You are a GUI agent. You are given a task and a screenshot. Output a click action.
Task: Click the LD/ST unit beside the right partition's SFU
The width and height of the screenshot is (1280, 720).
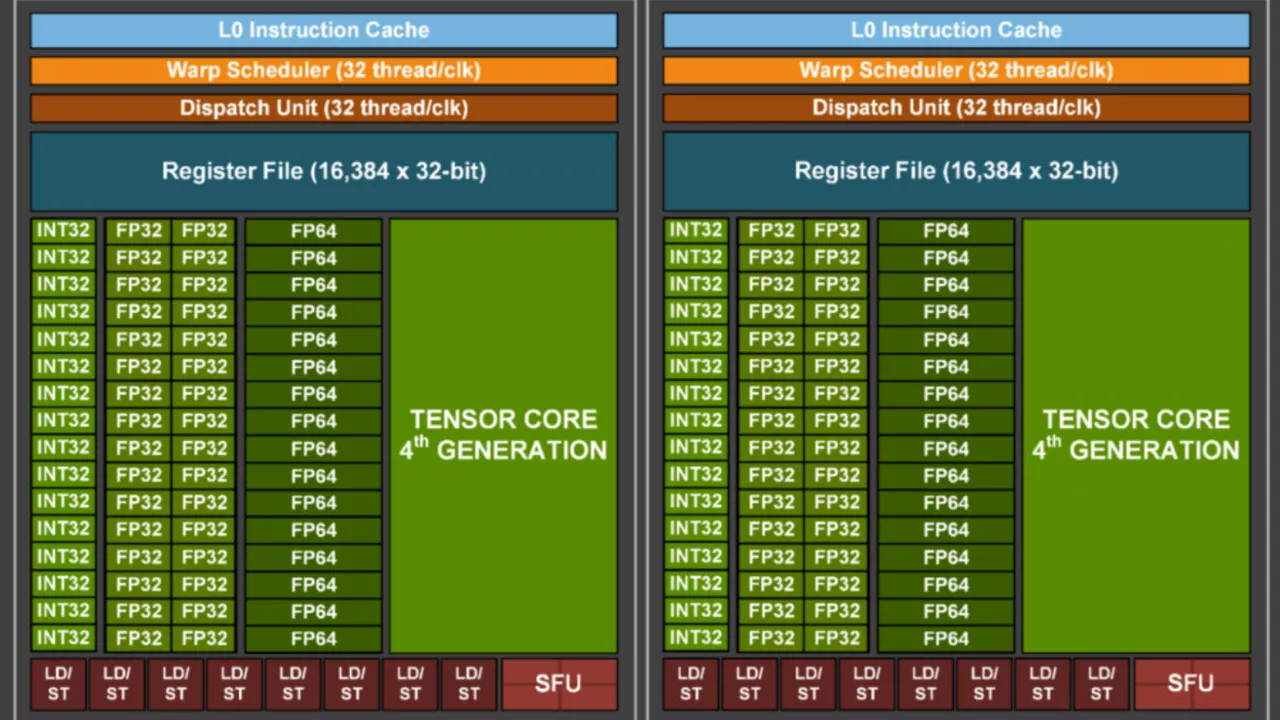click(x=1100, y=684)
